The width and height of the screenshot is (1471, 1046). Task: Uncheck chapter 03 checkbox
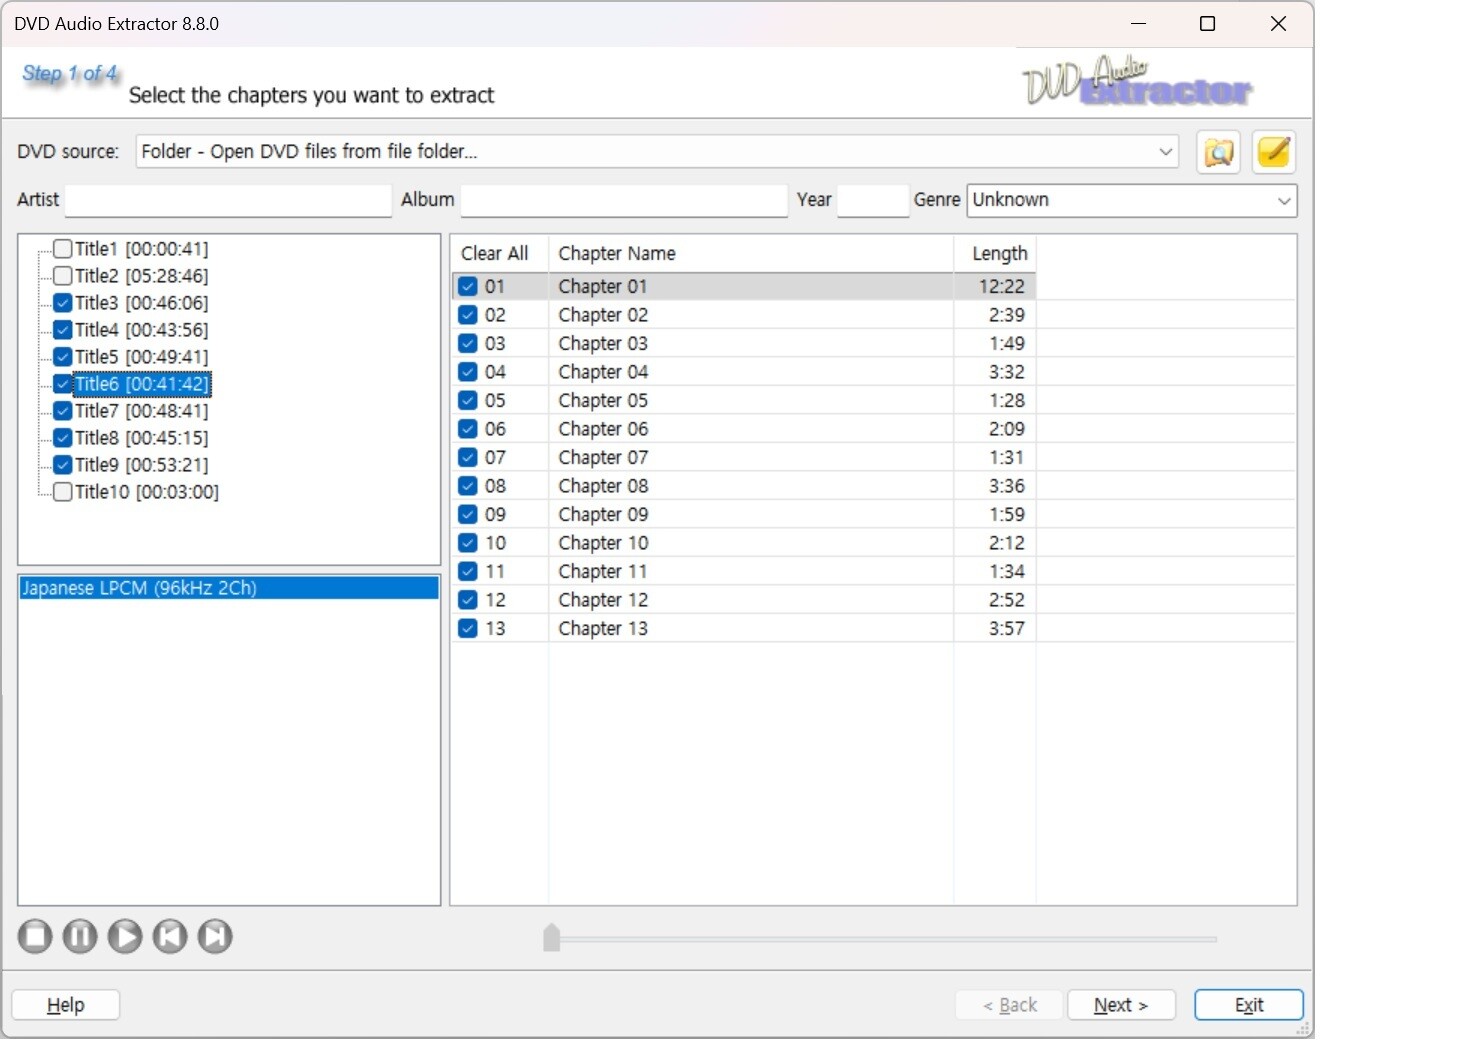(467, 343)
